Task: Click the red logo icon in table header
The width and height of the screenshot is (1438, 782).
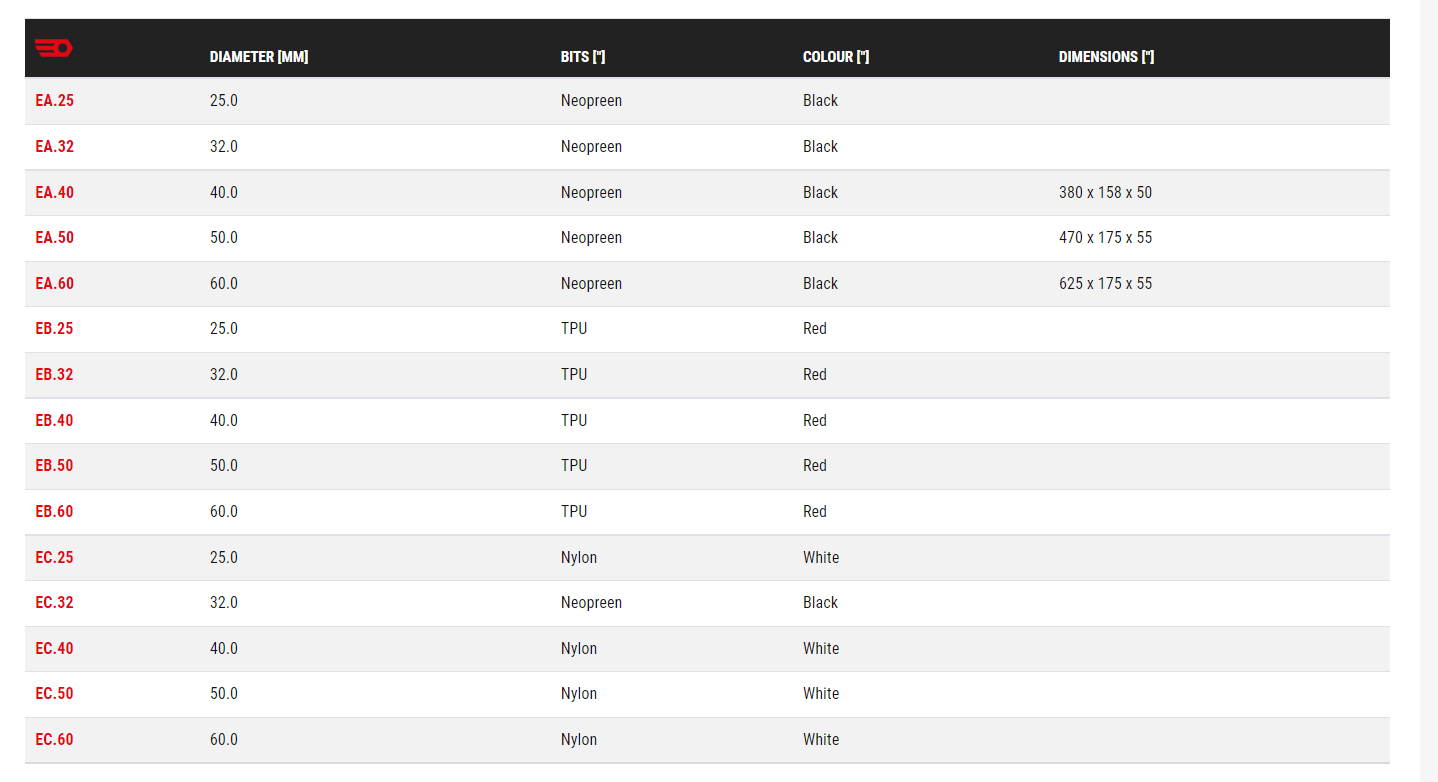Action: [x=53, y=47]
